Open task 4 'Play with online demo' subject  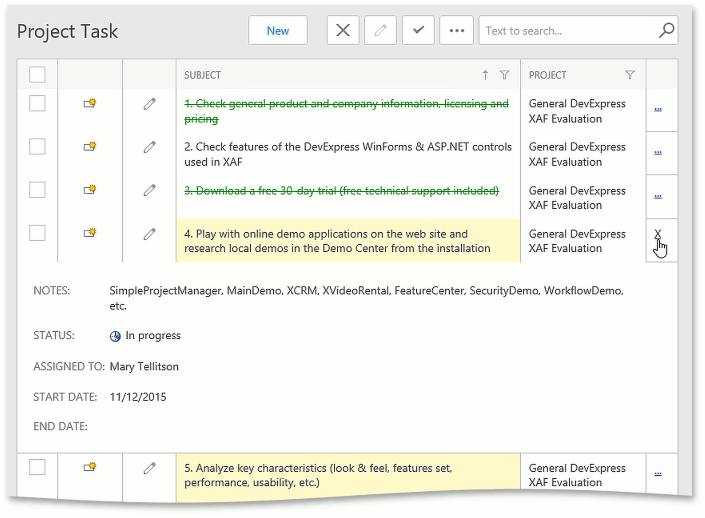point(337,241)
